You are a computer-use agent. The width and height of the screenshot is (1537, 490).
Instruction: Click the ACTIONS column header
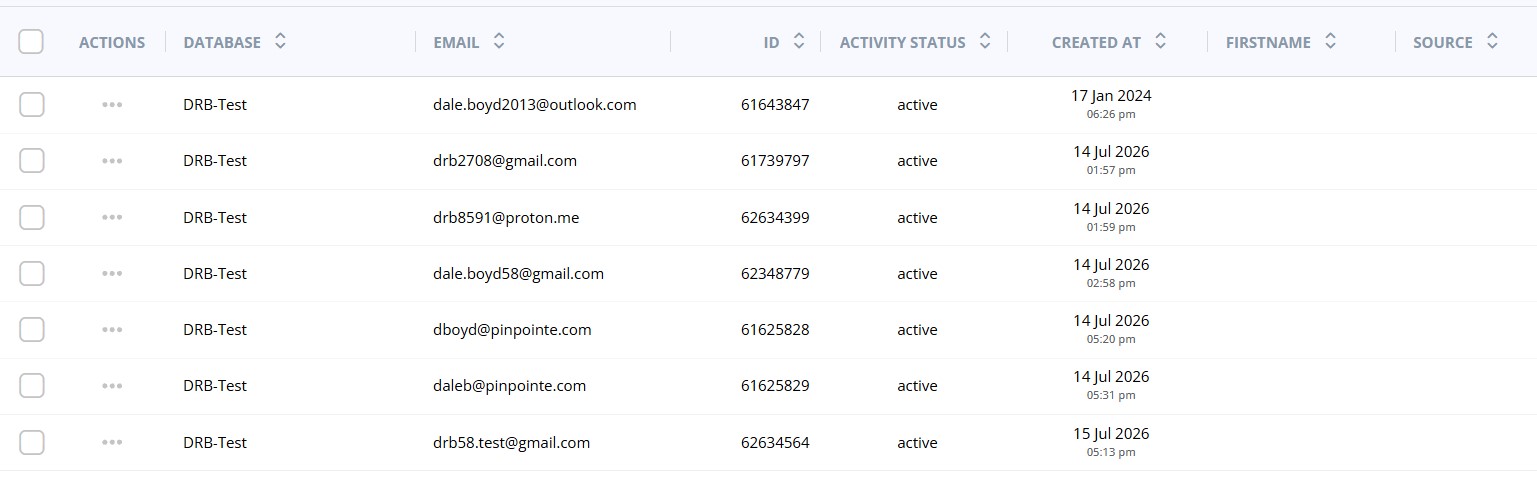(x=112, y=43)
